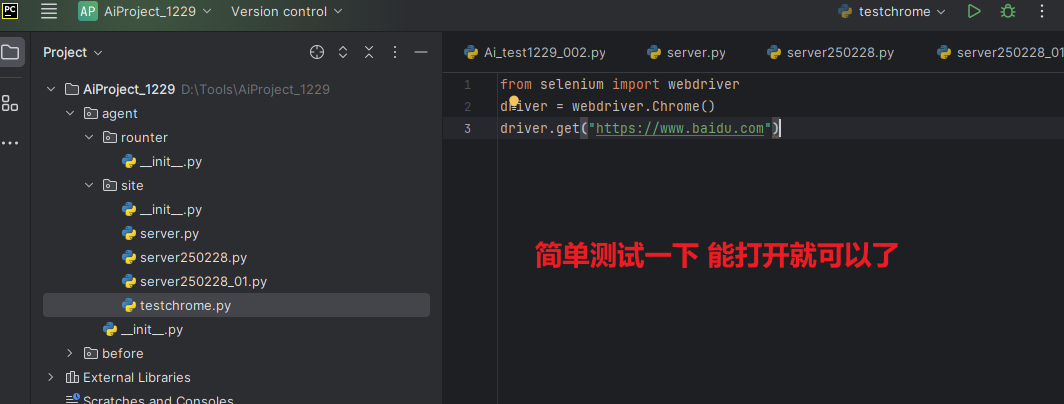The height and width of the screenshot is (404, 1064).
Task: Click 'webdriver.Chrome()' text on line 2
Action: click(644, 107)
